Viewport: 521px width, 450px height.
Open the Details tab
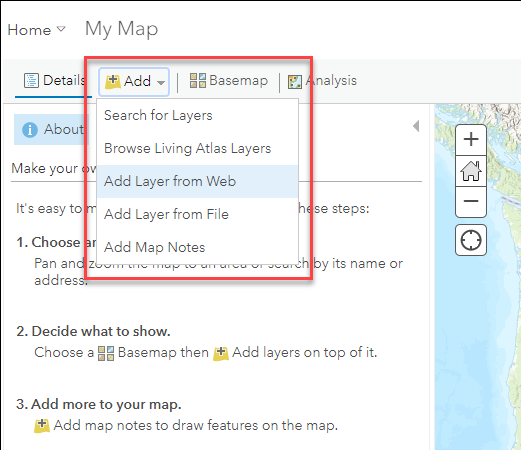click(x=55, y=81)
